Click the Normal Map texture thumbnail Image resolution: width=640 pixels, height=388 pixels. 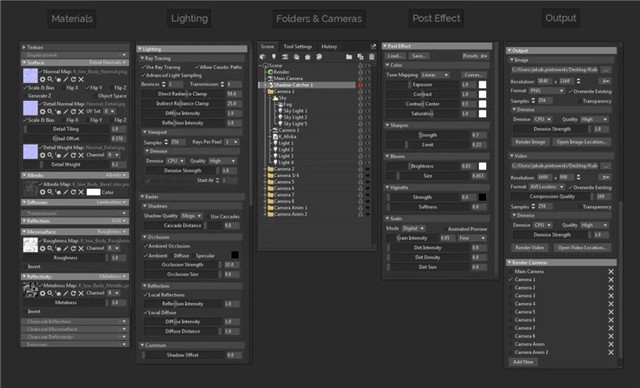tap(30, 76)
